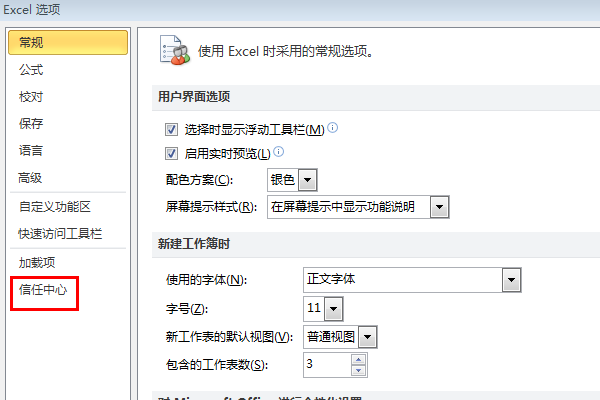Click the Excel 选项 title text

tap(32, 10)
